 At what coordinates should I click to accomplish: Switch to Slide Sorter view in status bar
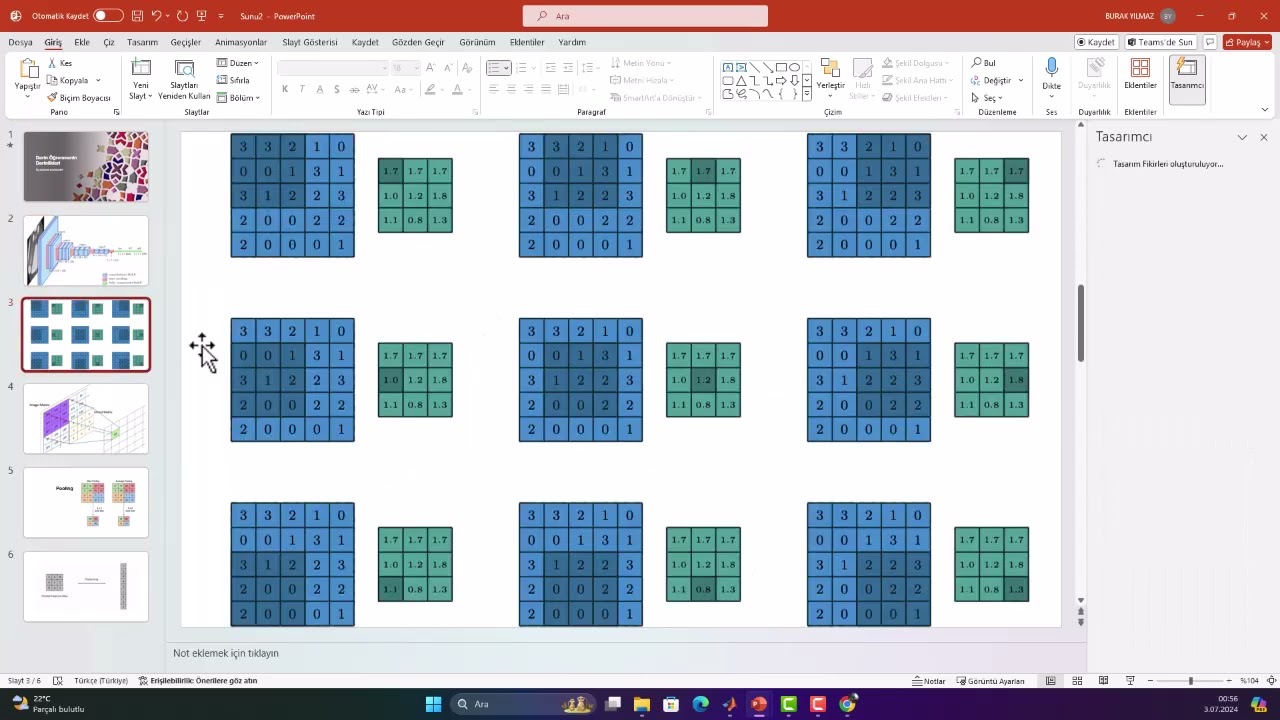1077,681
